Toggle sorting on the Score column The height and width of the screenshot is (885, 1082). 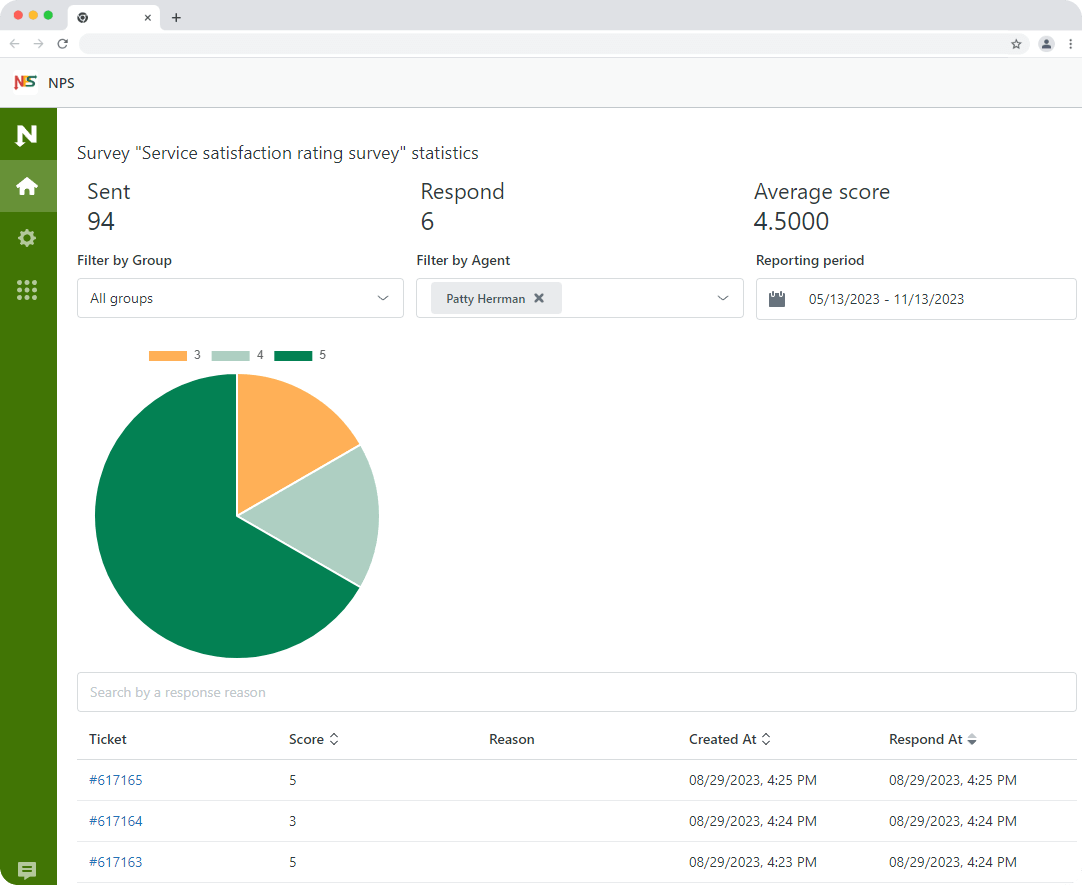coord(335,739)
